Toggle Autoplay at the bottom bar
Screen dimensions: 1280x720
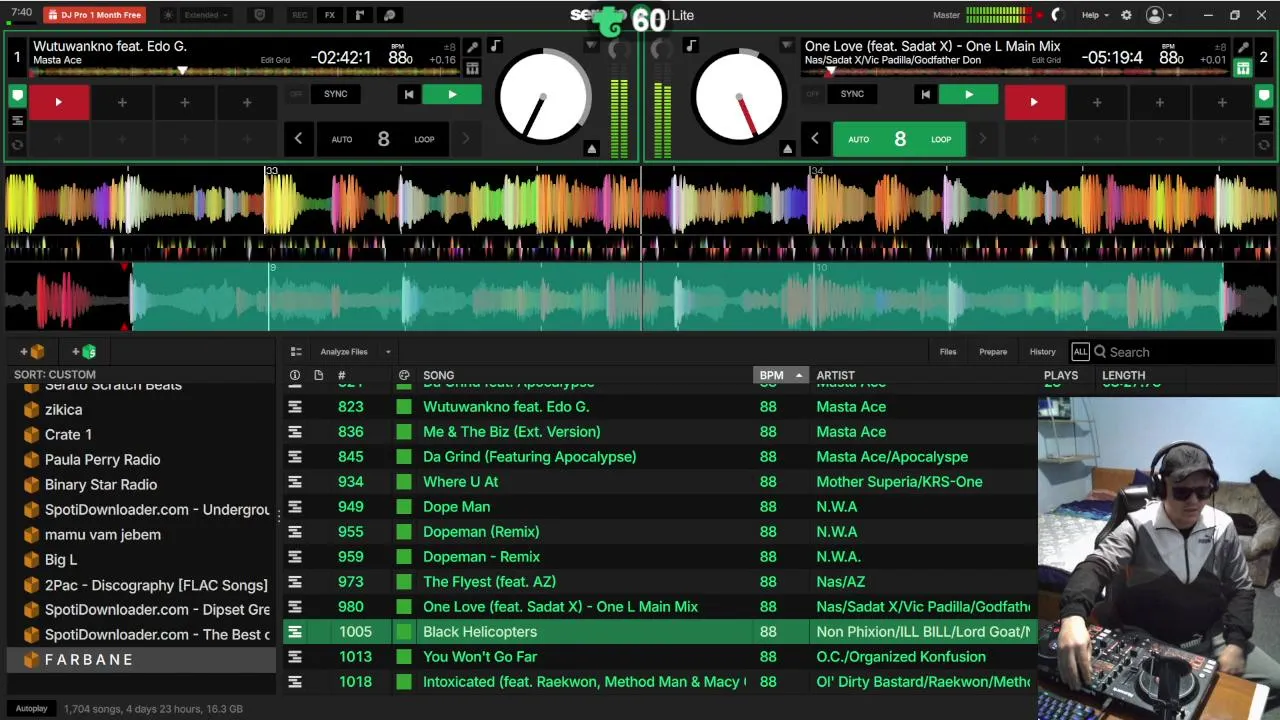coord(32,709)
